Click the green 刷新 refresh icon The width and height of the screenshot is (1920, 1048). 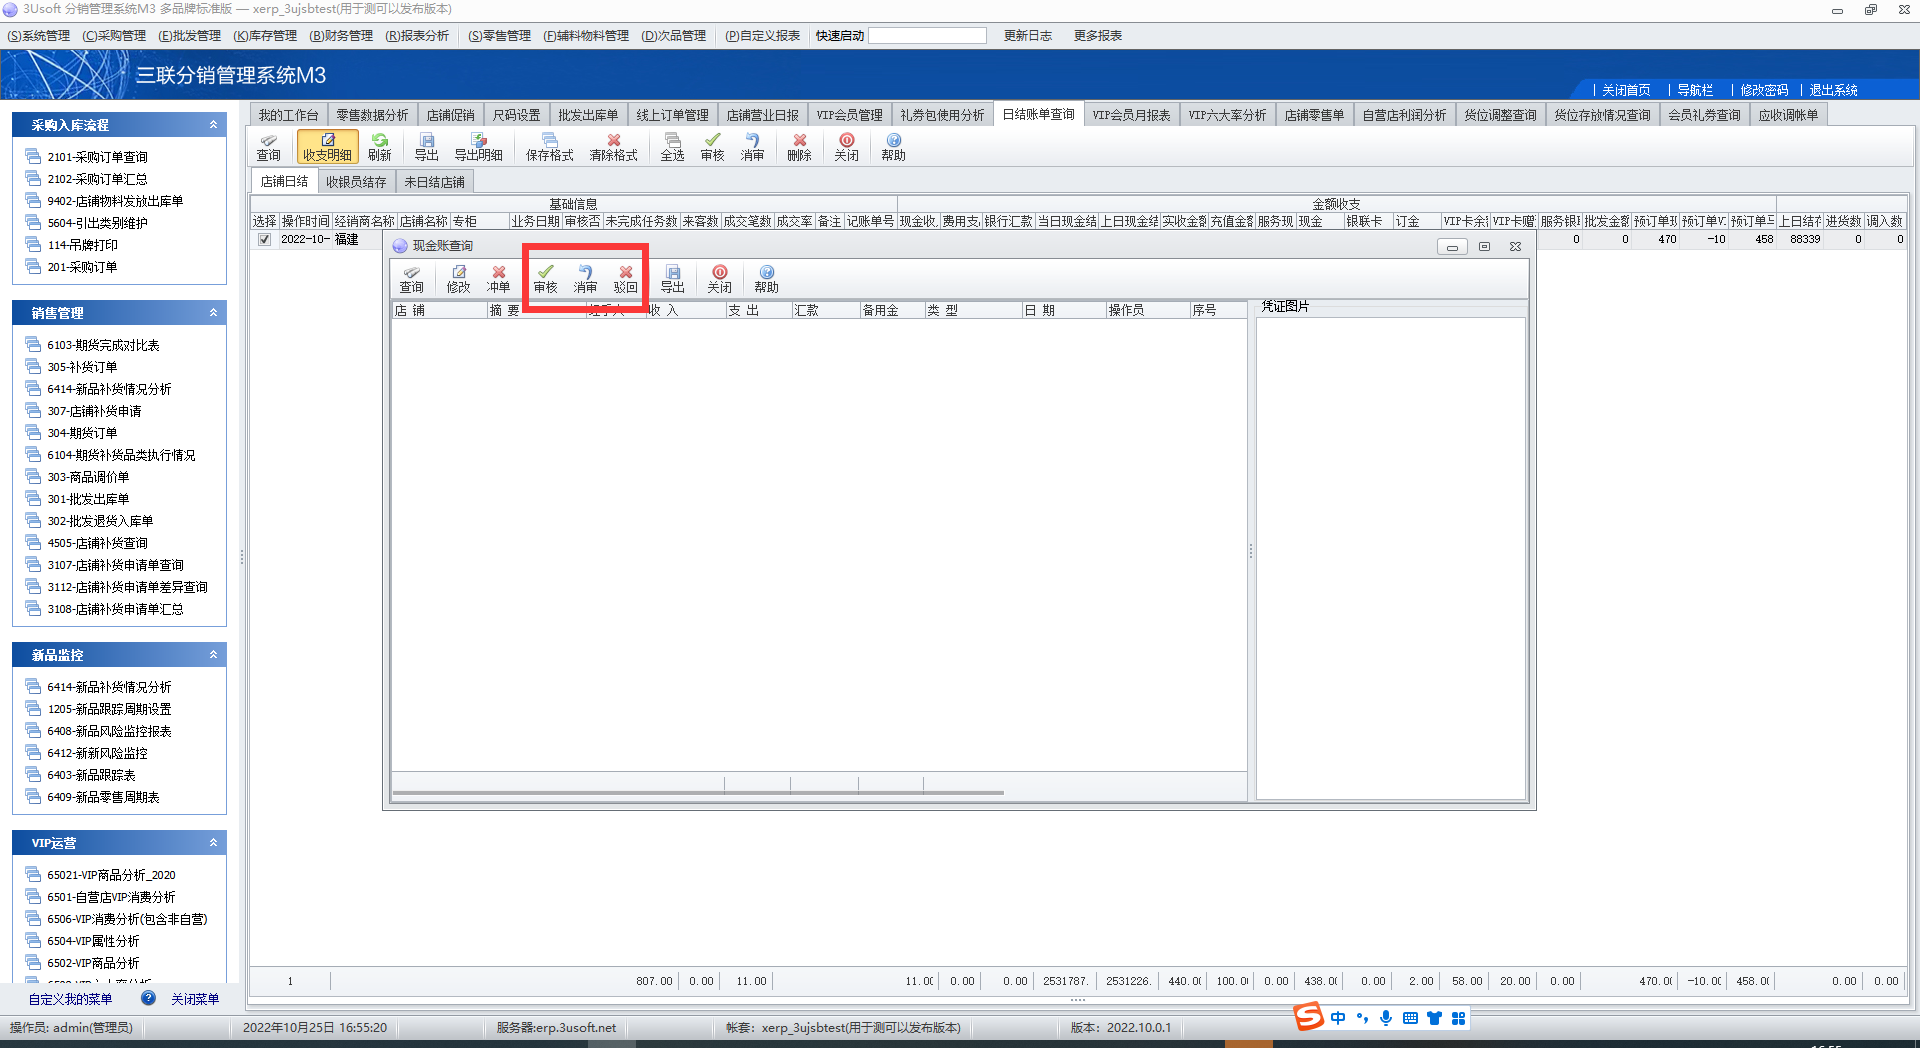pyautogui.click(x=379, y=147)
